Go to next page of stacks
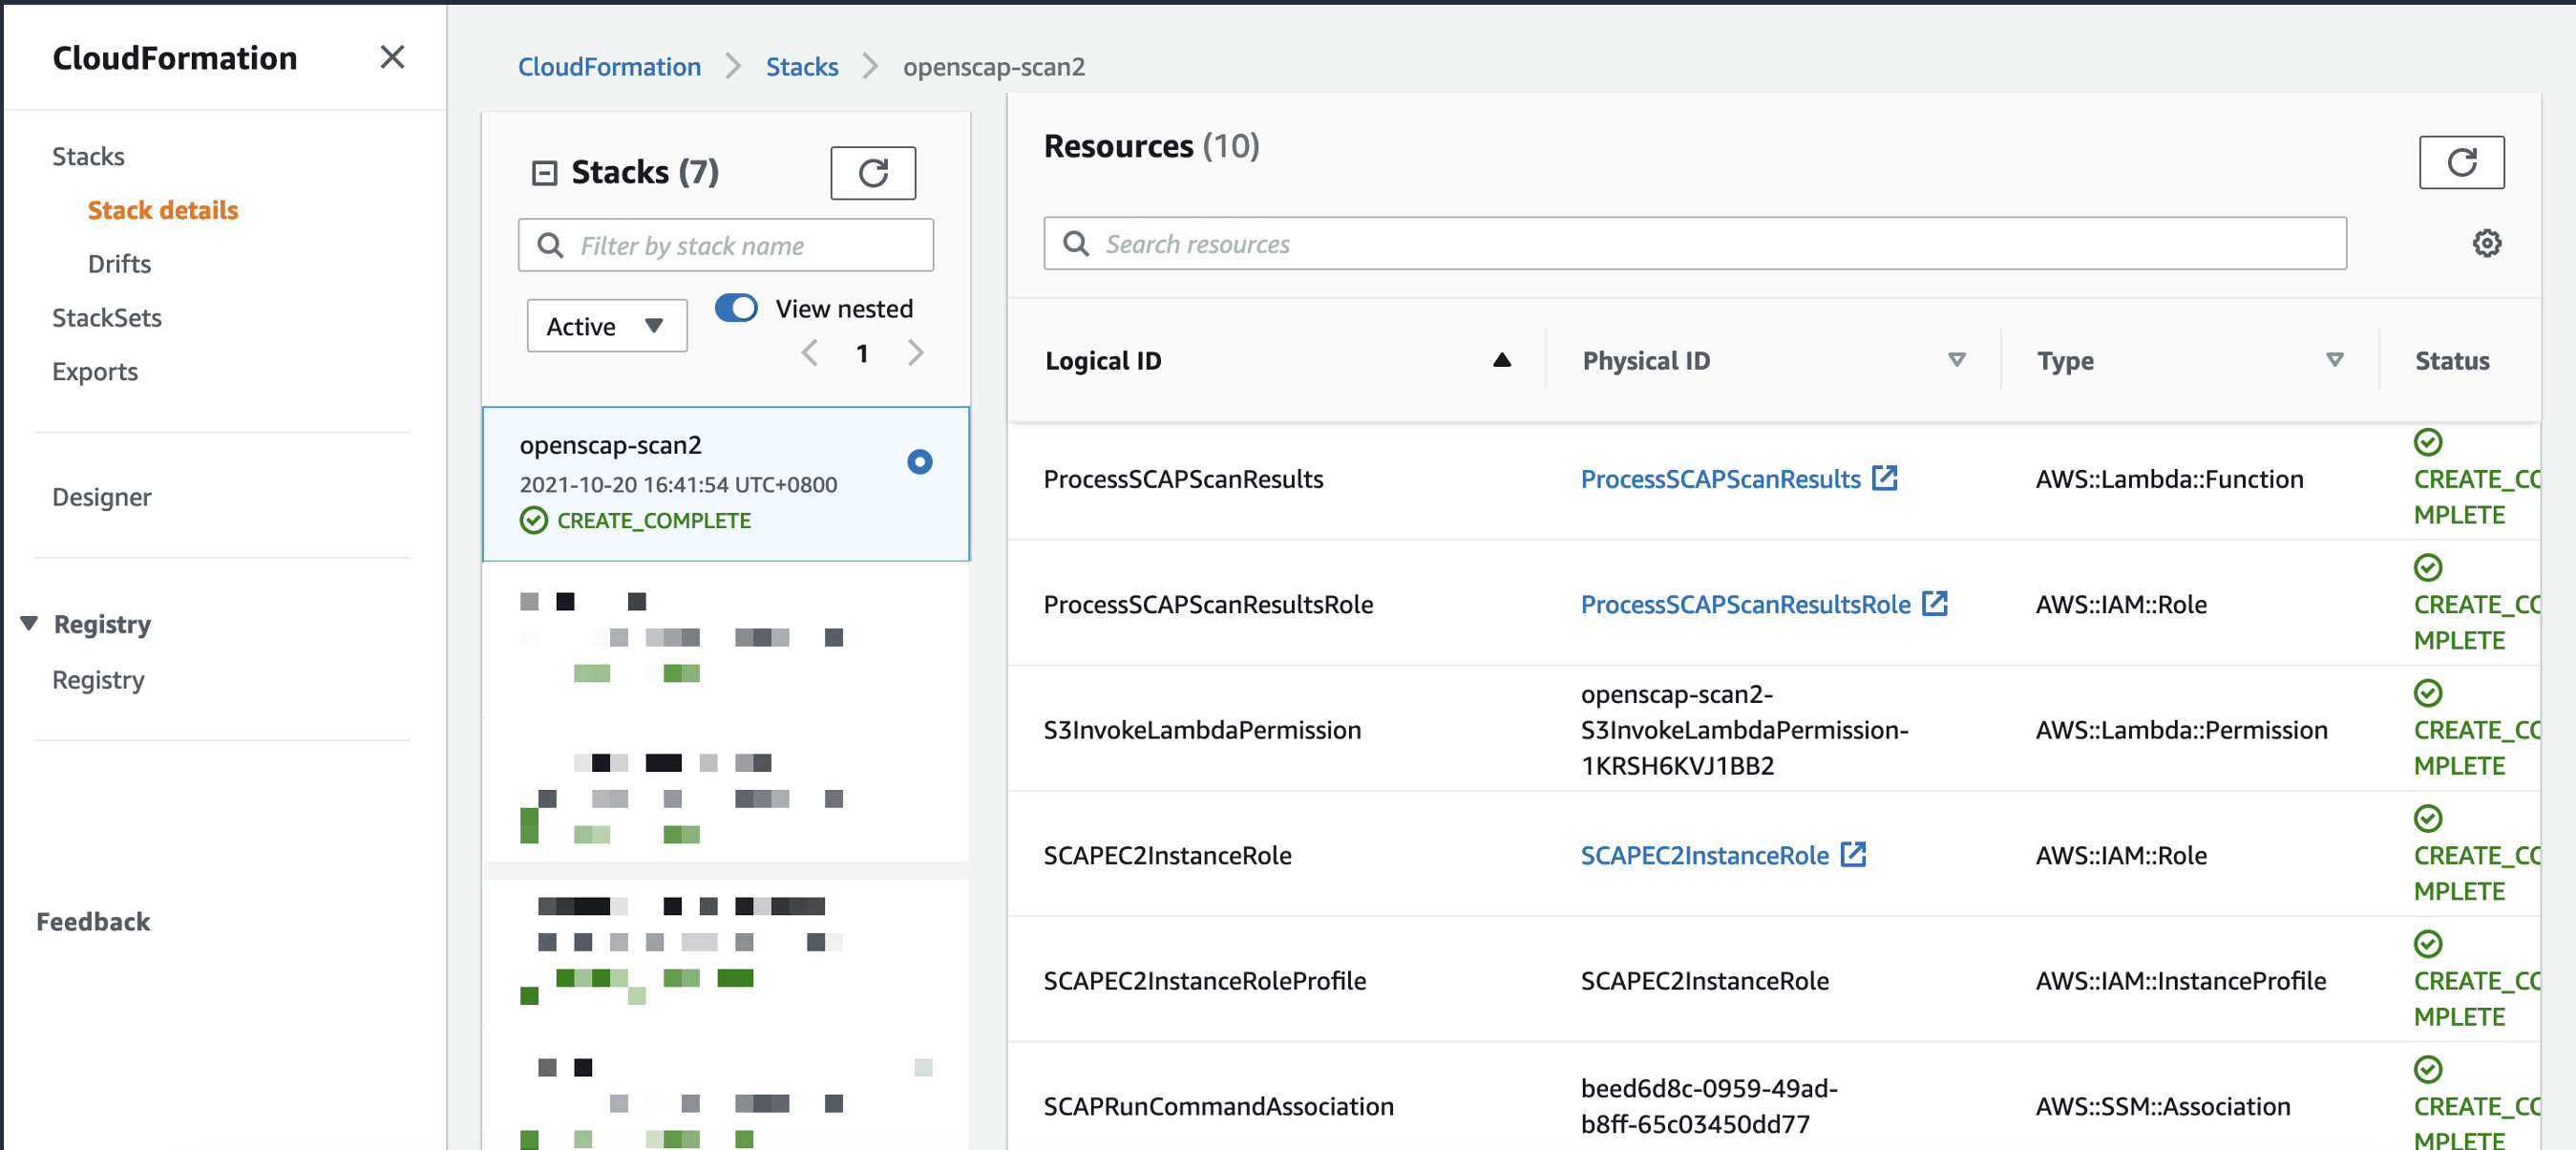 (915, 353)
